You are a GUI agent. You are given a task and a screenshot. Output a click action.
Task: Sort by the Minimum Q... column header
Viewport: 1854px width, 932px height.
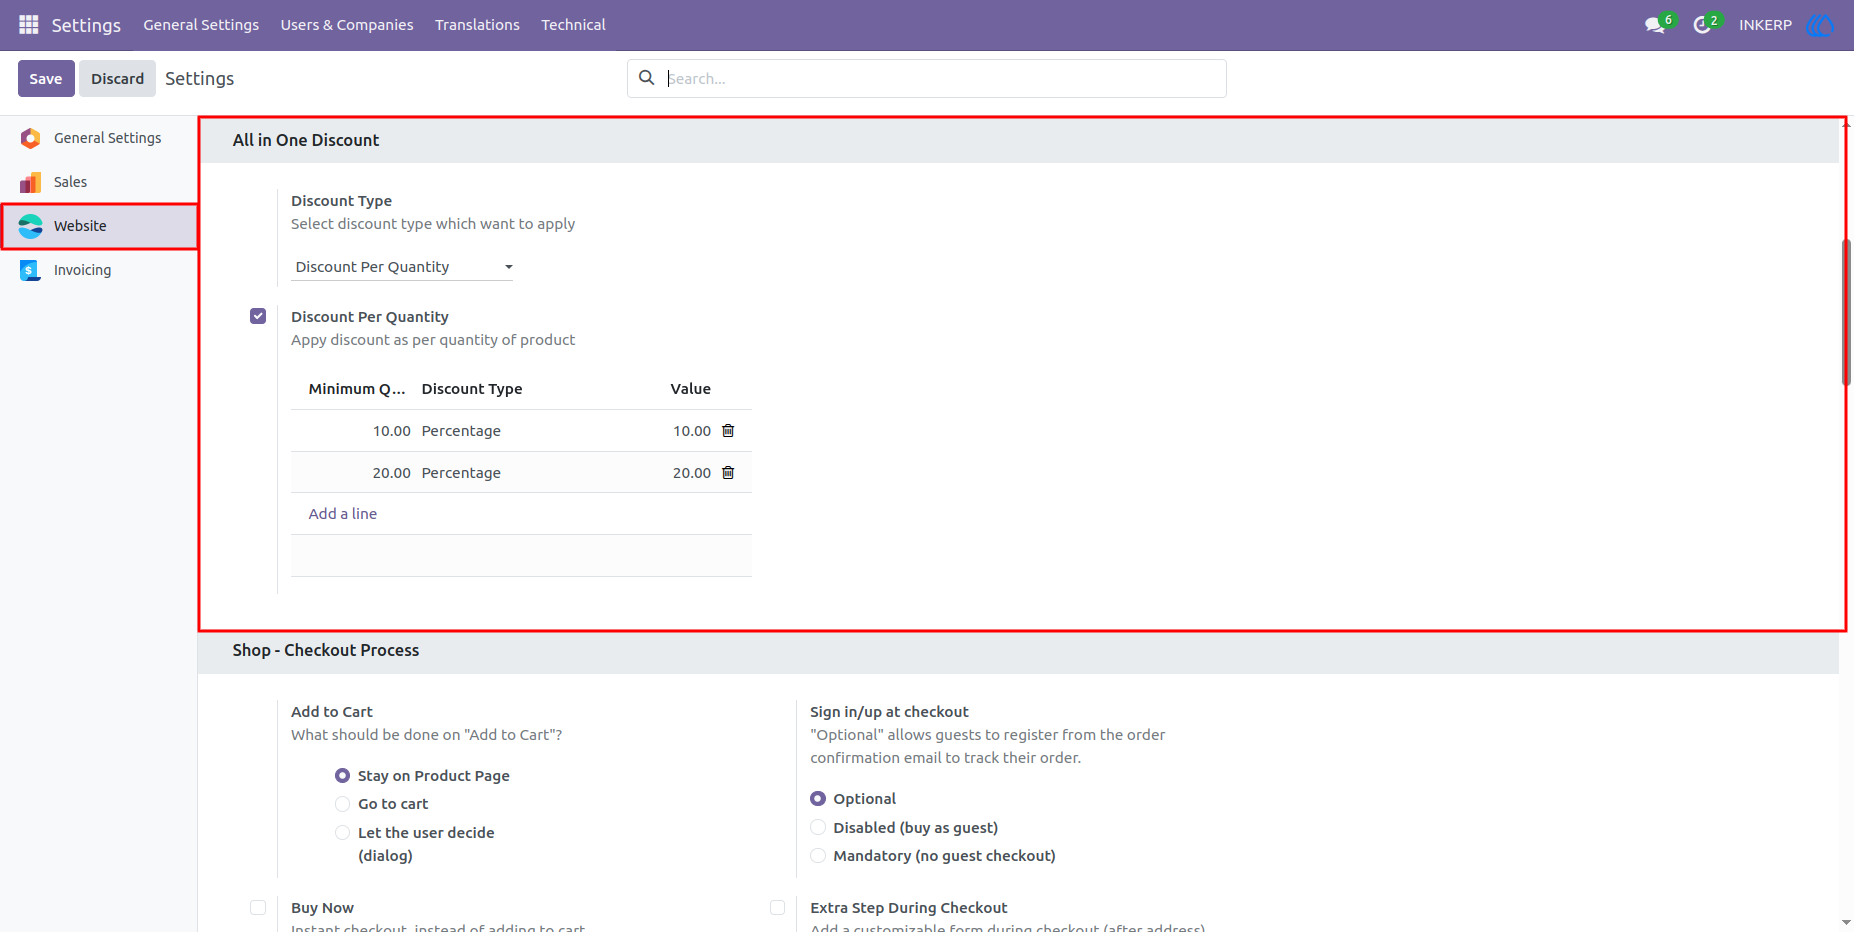pyautogui.click(x=357, y=389)
